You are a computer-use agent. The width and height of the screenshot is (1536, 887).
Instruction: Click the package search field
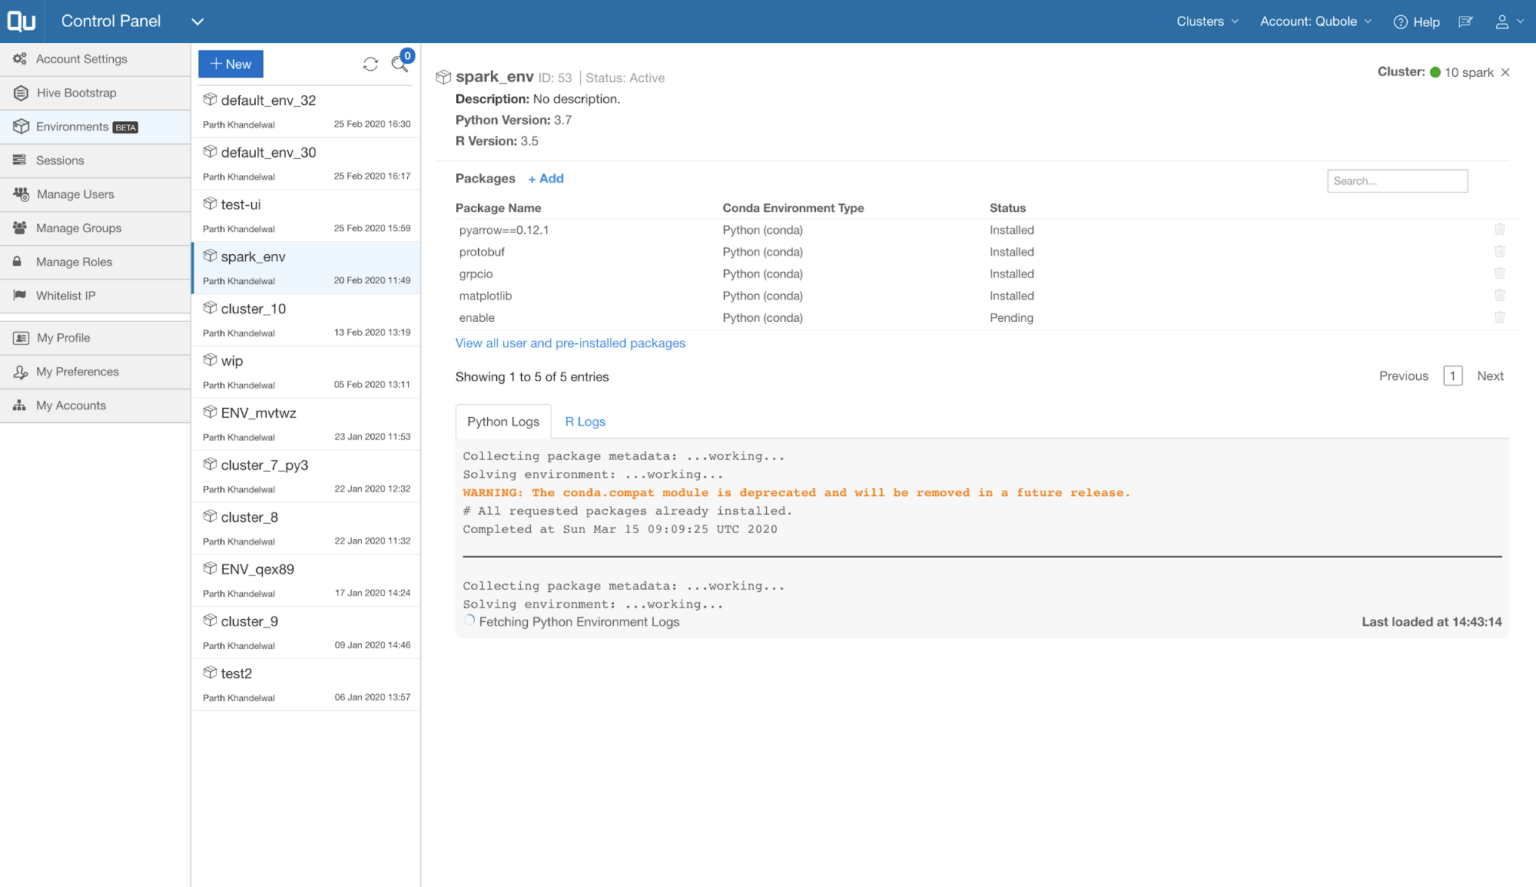click(x=1397, y=180)
